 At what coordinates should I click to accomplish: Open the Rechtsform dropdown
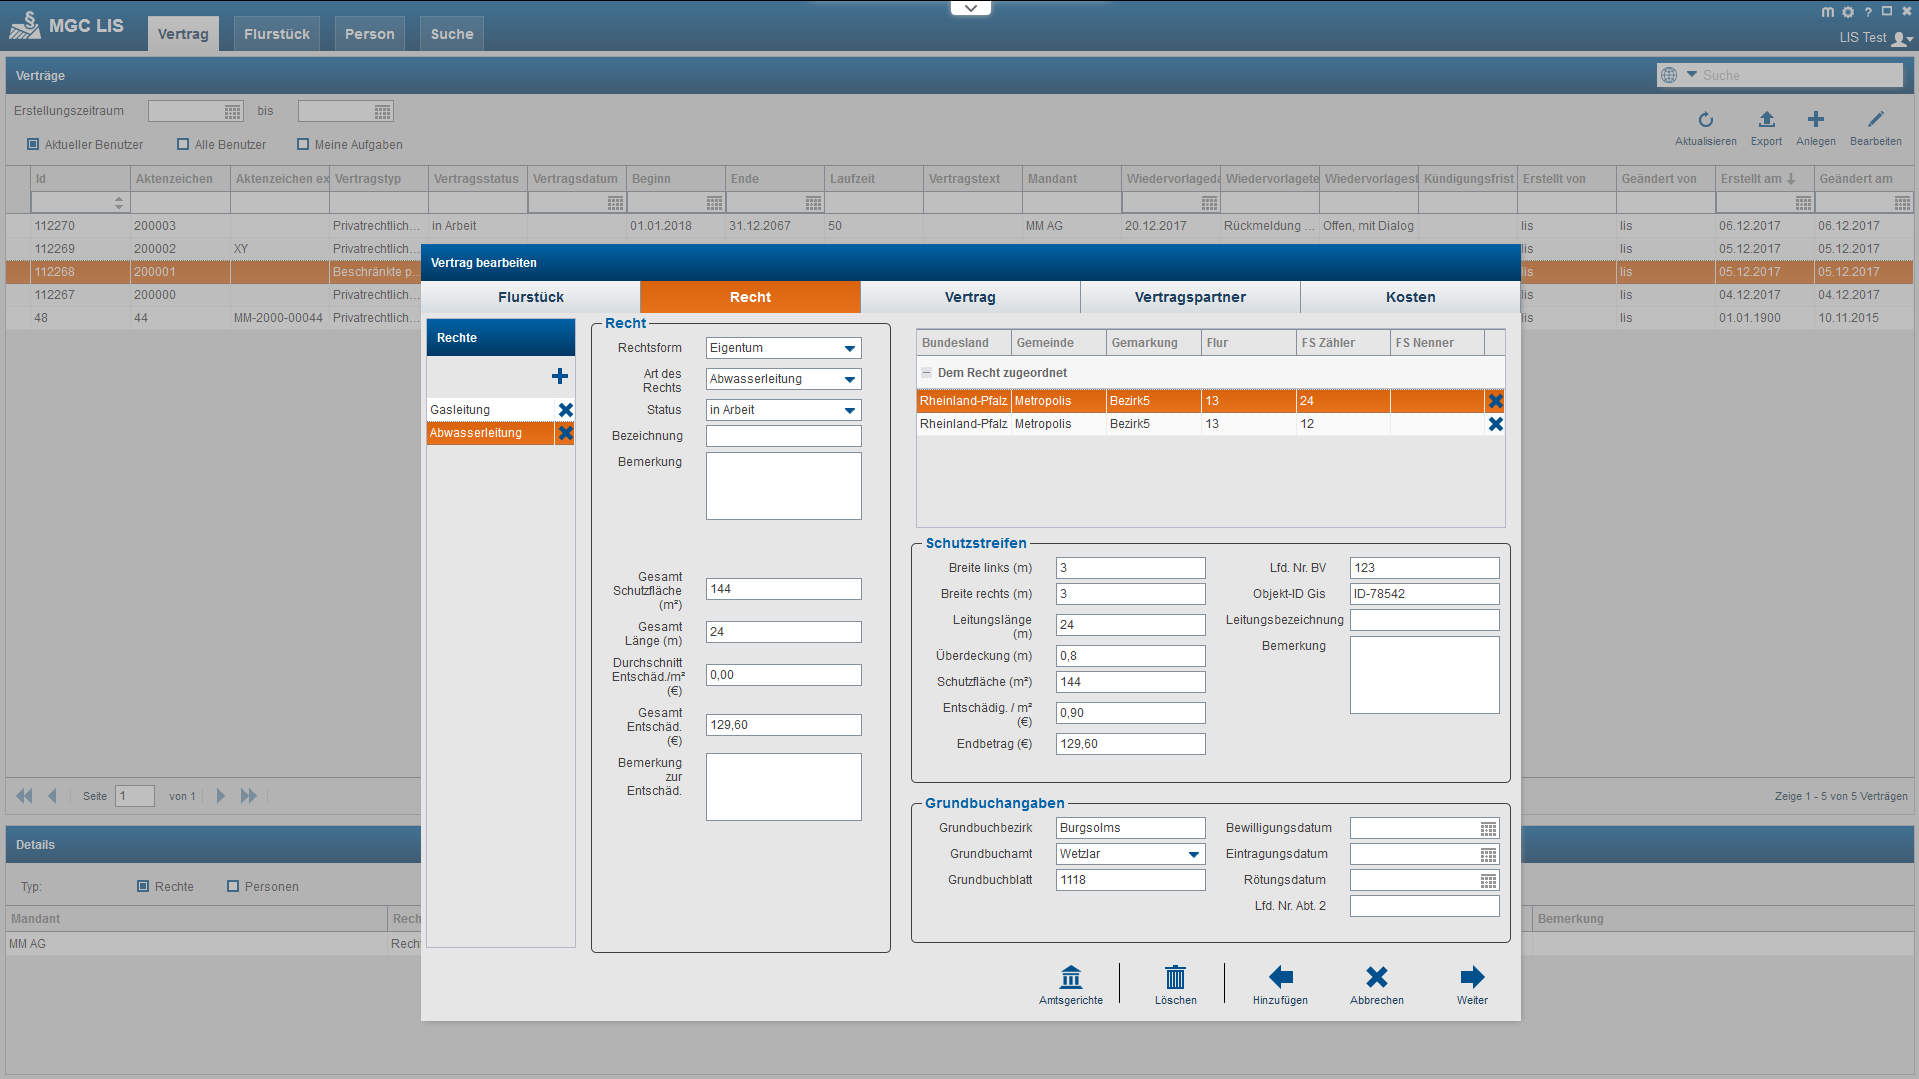tap(849, 348)
